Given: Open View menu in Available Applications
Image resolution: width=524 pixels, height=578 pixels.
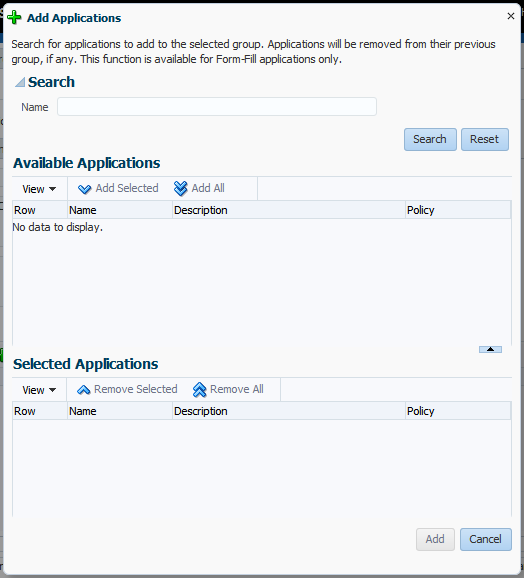Looking at the screenshot, I should 39,189.
